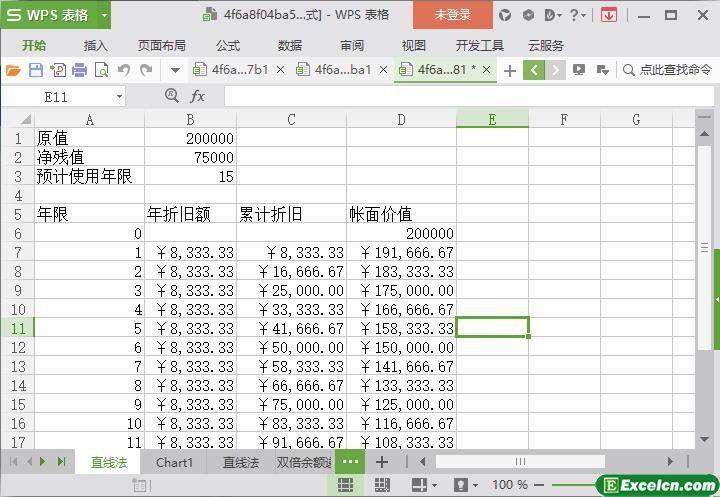The width and height of the screenshot is (720, 497).
Task: Open the 开发工具 ribbon tab
Action: pyautogui.click(x=479, y=45)
